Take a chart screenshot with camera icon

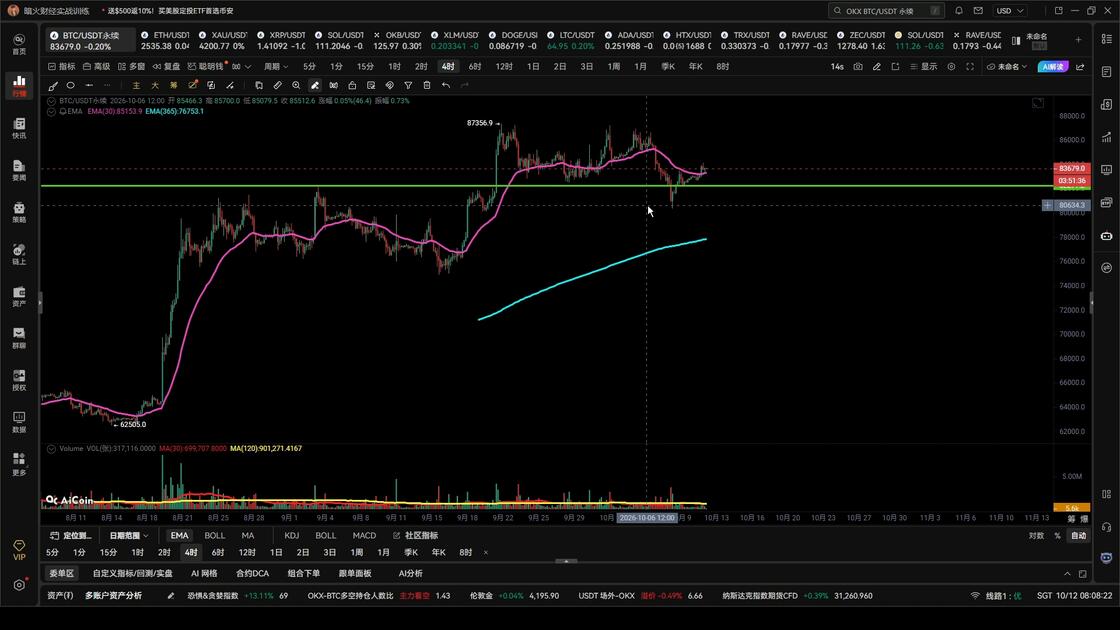click(x=858, y=66)
